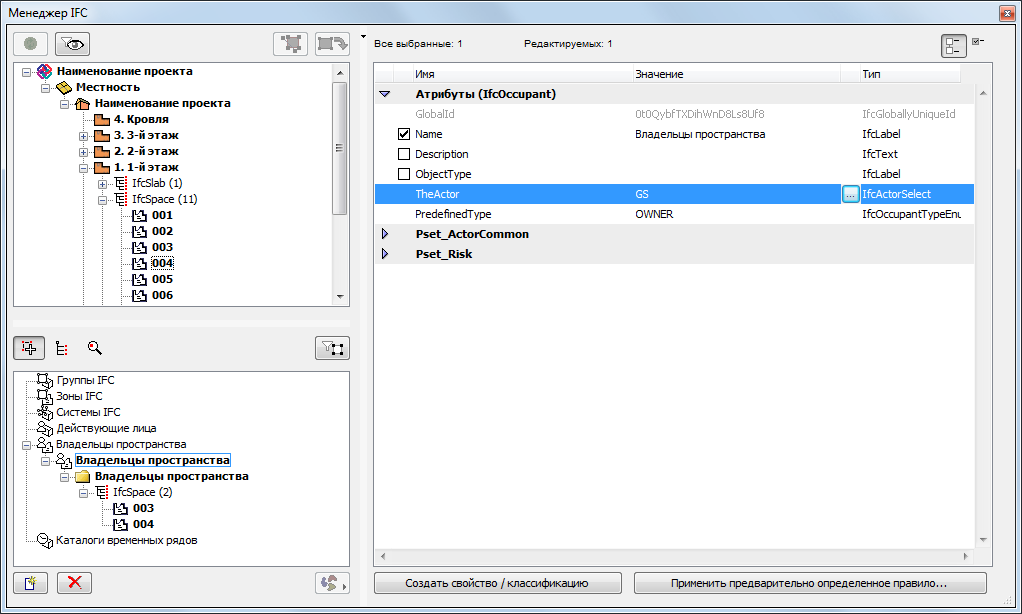Uncheck the Name attribute checkbox
The height and width of the screenshot is (614, 1022).
pyautogui.click(x=404, y=134)
